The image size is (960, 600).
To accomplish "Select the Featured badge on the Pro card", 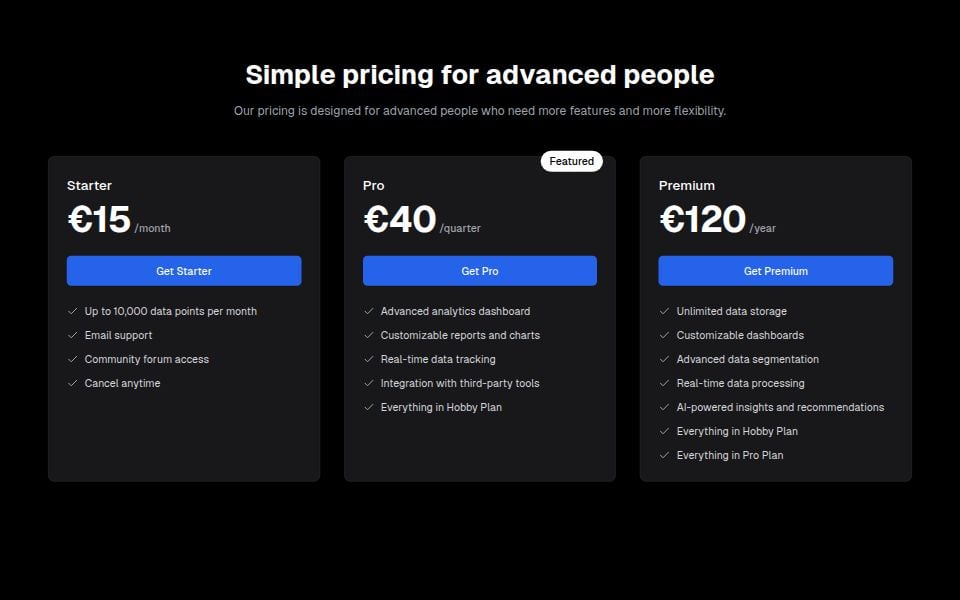I will pyautogui.click(x=572, y=160).
